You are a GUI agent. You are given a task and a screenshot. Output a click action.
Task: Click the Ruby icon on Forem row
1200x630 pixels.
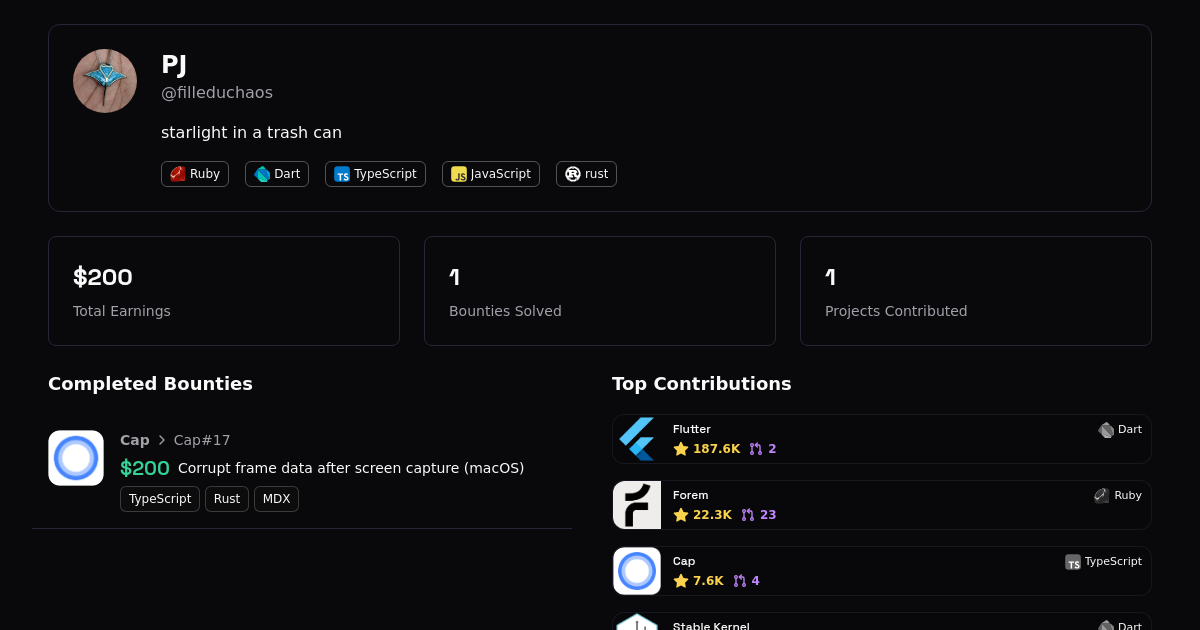1102,496
